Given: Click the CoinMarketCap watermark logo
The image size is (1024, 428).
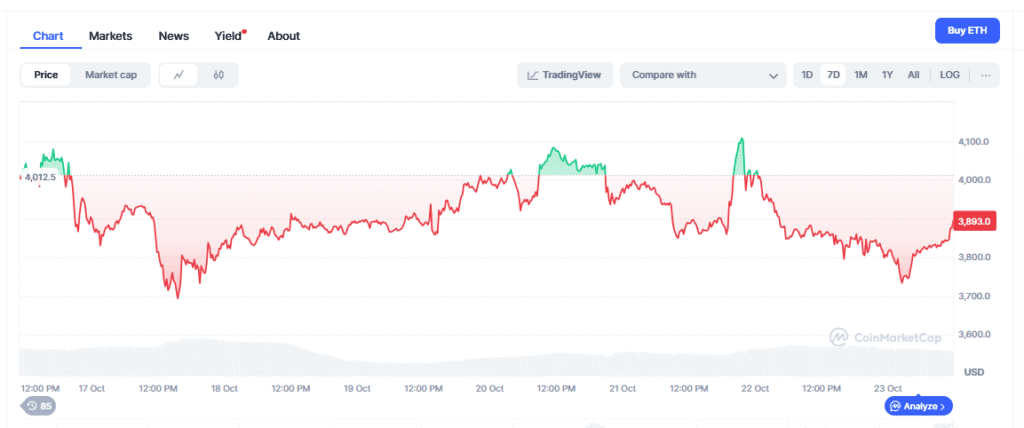Looking at the screenshot, I should click(x=885, y=338).
